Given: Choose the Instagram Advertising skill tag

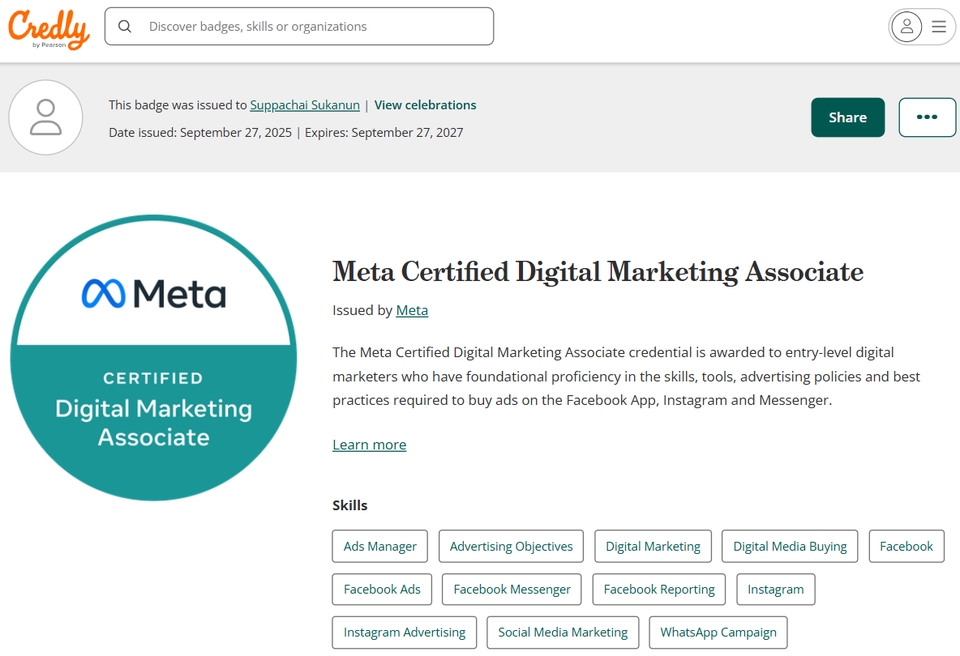Looking at the screenshot, I should pos(404,632).
